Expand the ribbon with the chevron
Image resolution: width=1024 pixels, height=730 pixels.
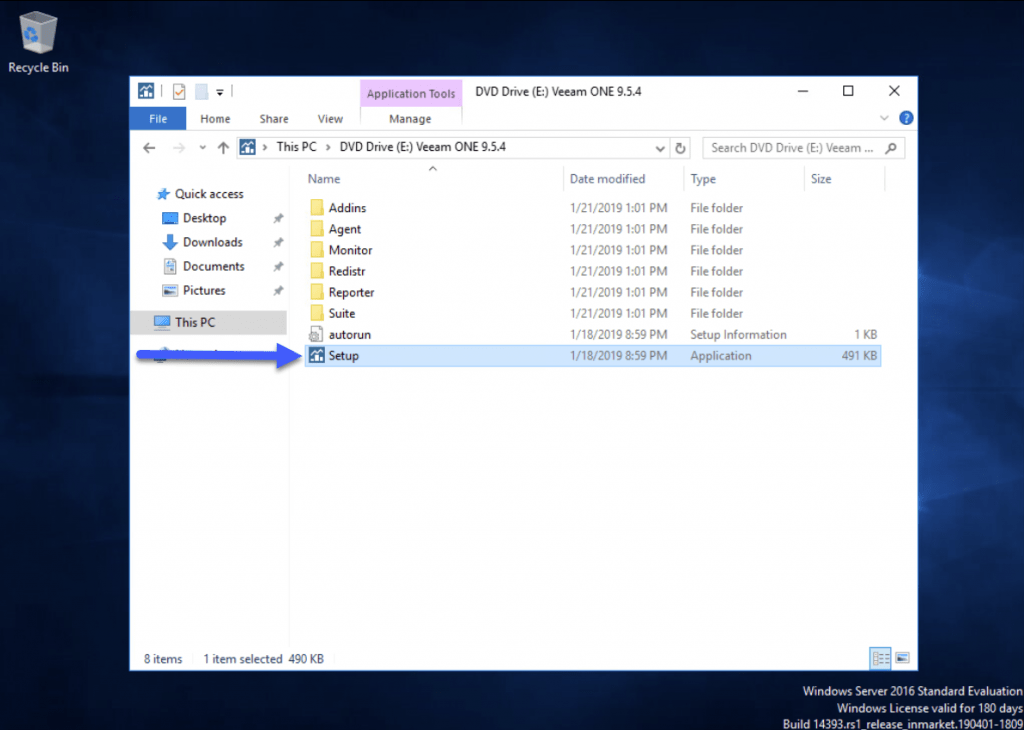(x=884, y=118)
